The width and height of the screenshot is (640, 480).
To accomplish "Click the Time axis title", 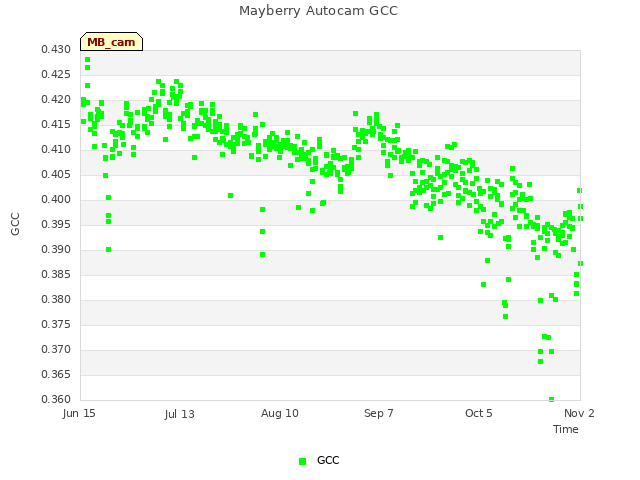I will pyautogui.click(x=566, y=429).
